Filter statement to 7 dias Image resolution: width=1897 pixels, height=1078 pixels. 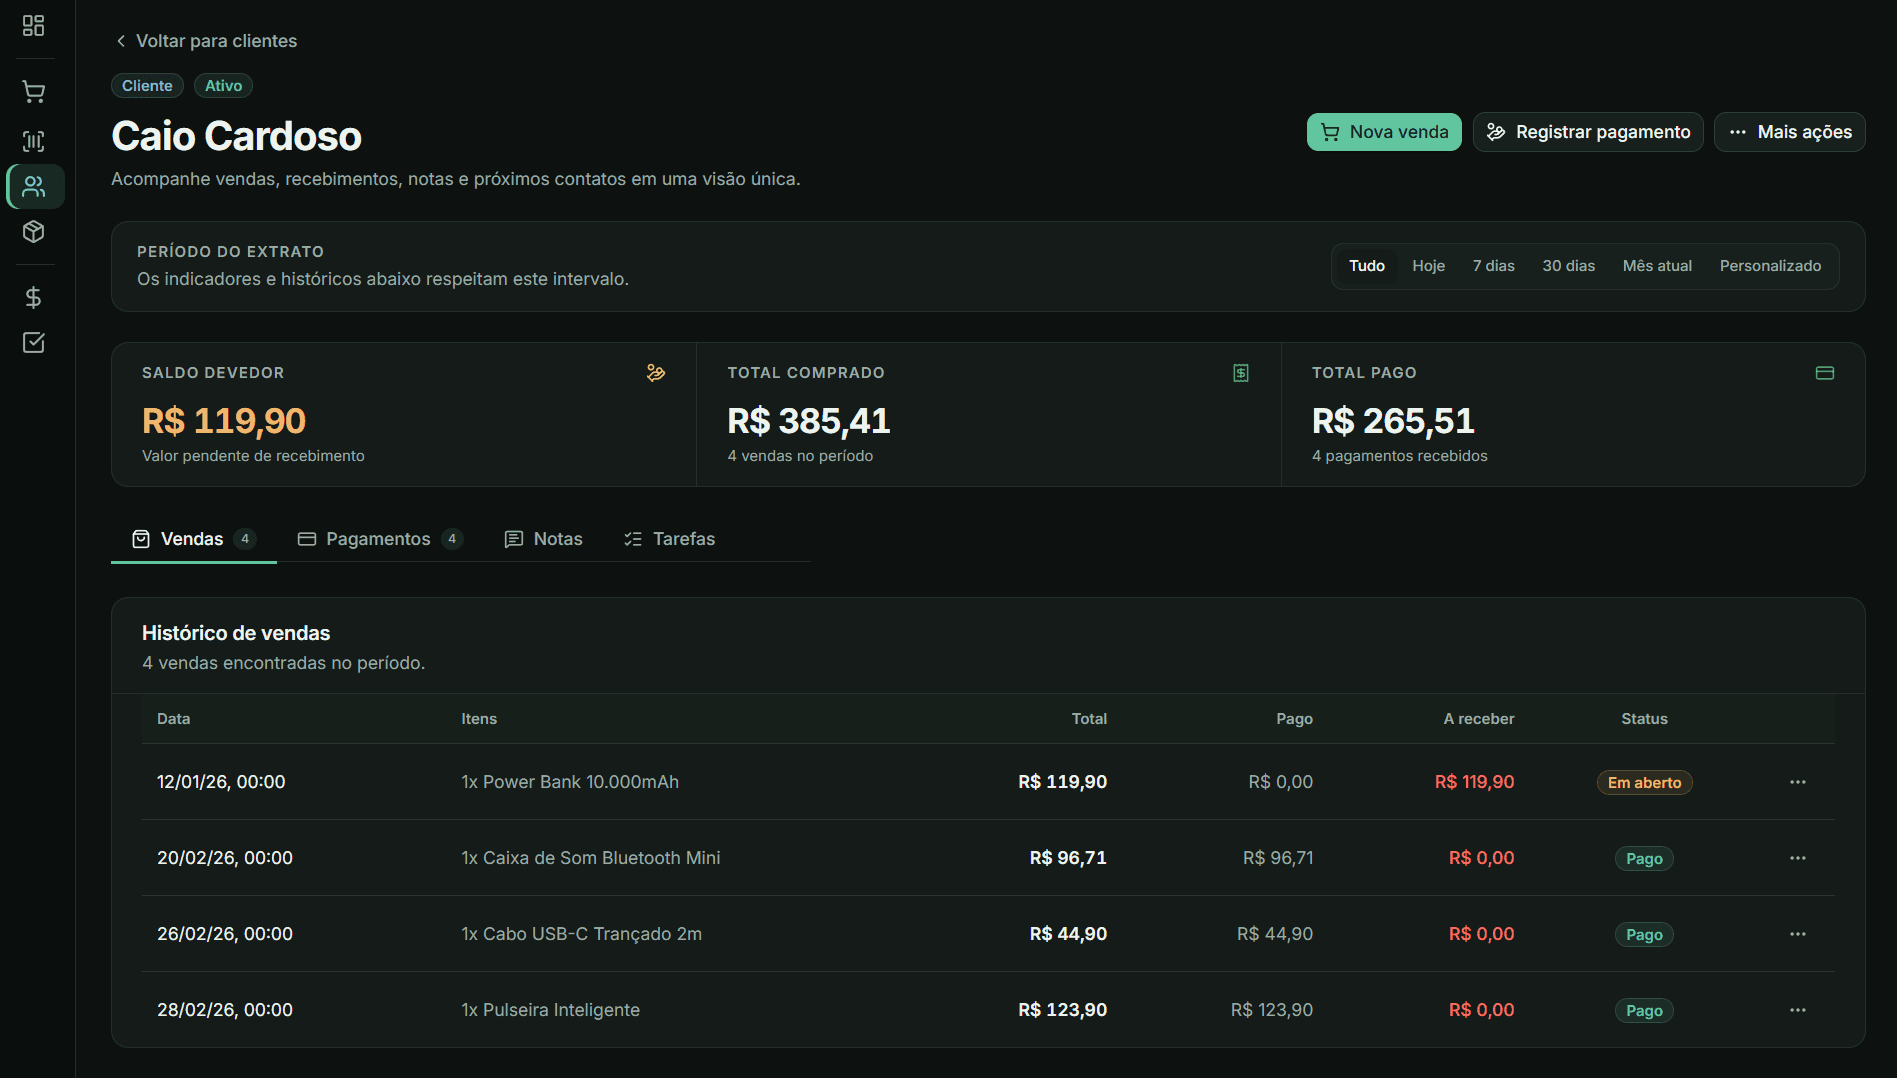click(x=1494, y=266)
